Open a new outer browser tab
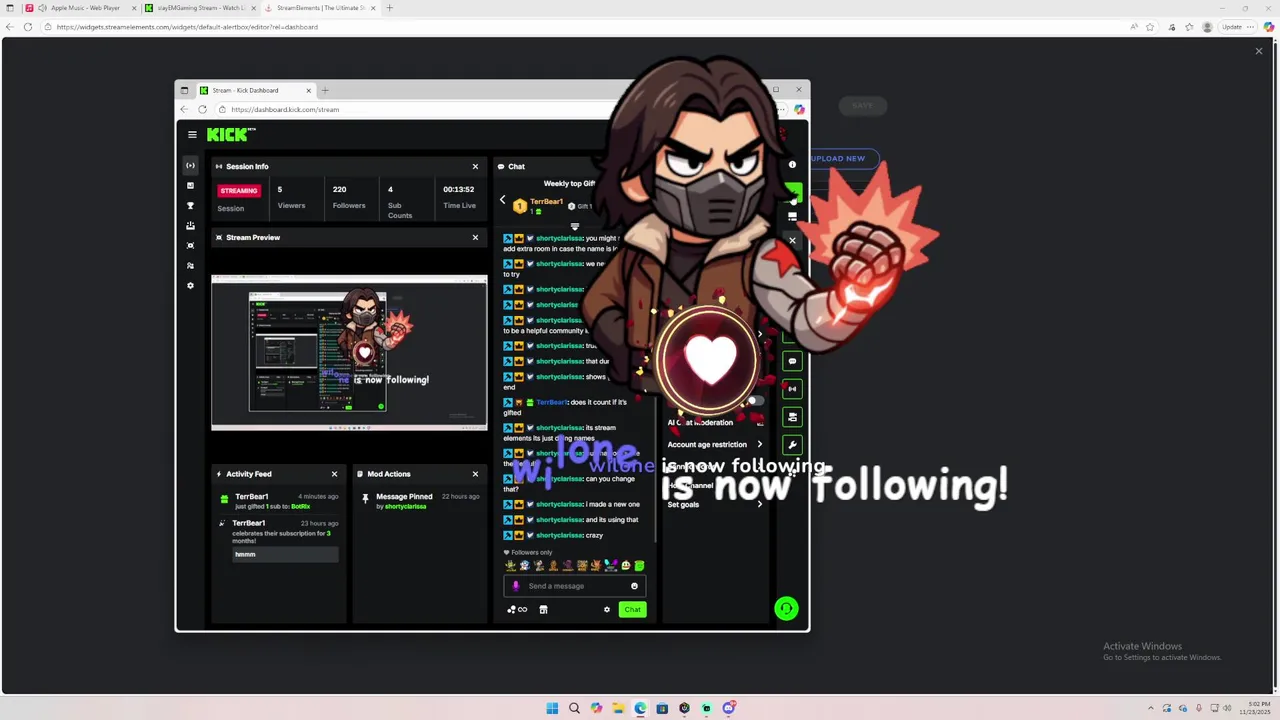Viewport: 1280px width, 720px height. pyautogui.click(x=390, y=8)
